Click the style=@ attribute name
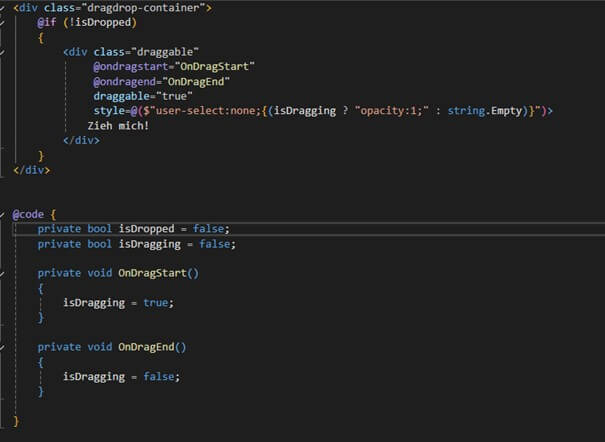The width and height of the screenshot is (605, 442). click(x=115, y=111)
